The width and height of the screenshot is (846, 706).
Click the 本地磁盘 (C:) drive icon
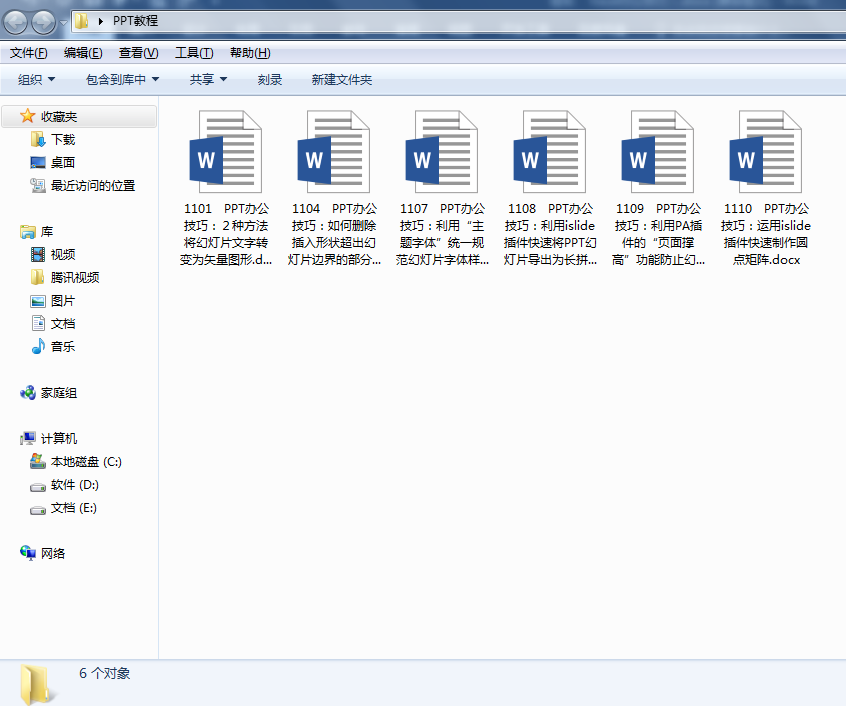[x=38, y=461]
